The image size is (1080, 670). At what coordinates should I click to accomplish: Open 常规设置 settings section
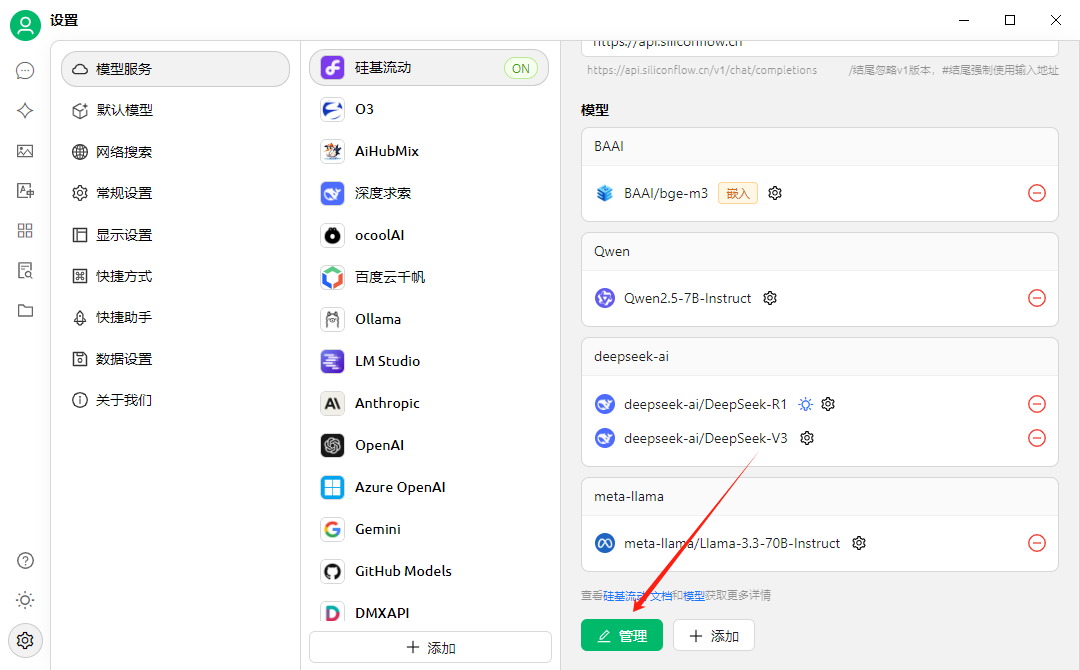(x=176, y=193)
